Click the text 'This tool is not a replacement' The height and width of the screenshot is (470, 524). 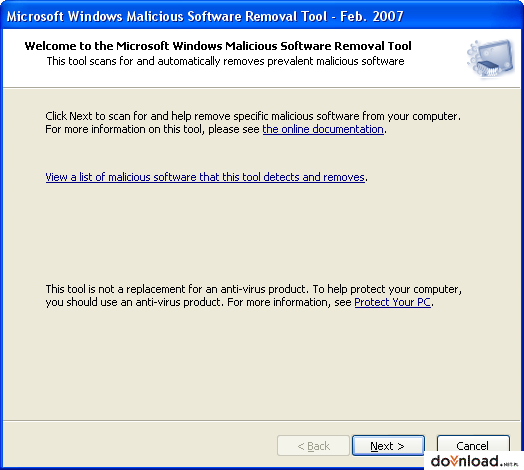[x=115, y=289]
